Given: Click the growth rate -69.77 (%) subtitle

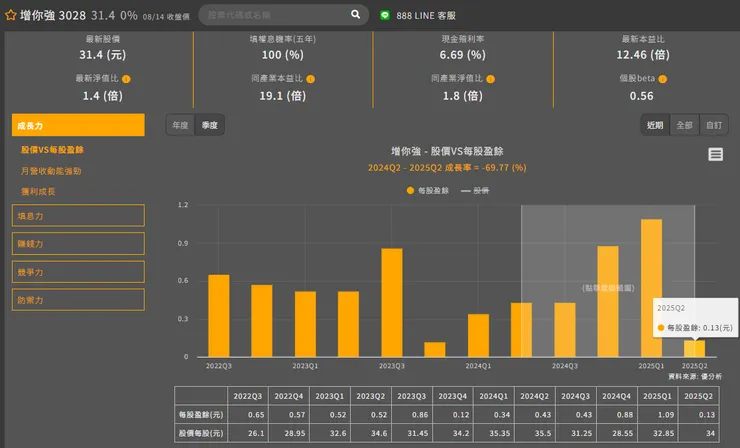Looking at the screenshot, I should (447, 168).
